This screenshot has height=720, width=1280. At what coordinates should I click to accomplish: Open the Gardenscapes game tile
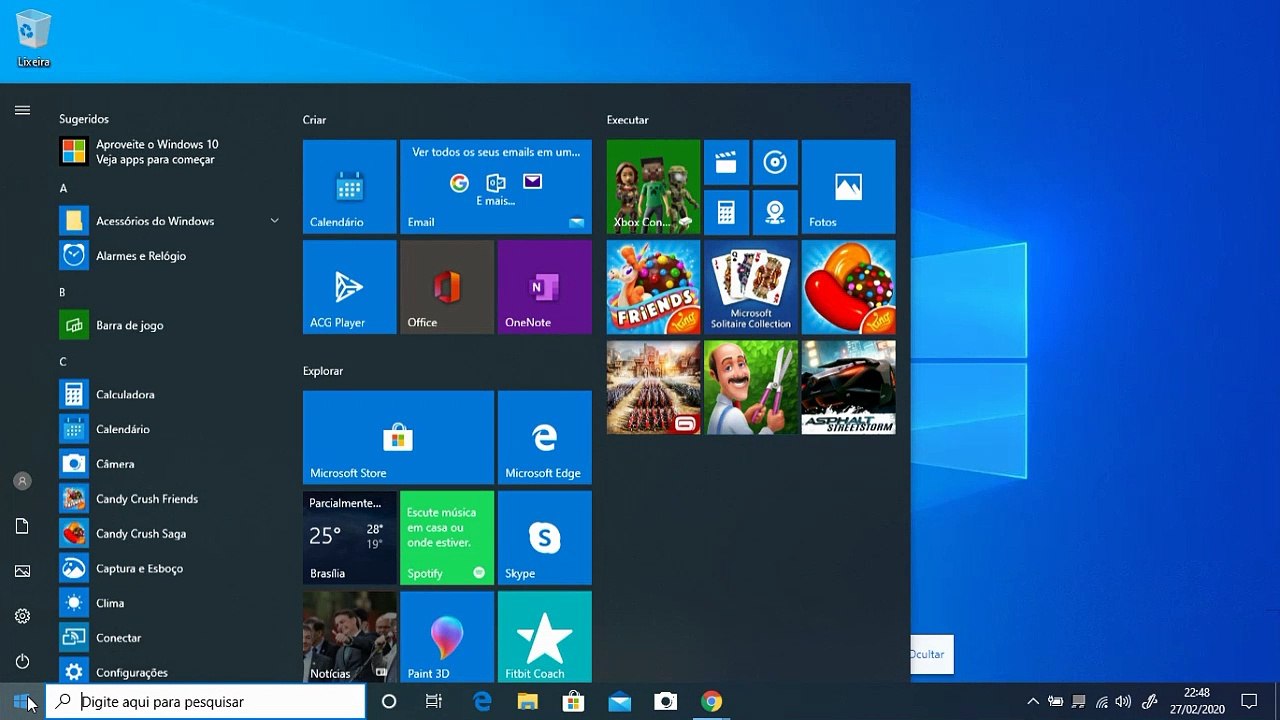click(751, 387)
